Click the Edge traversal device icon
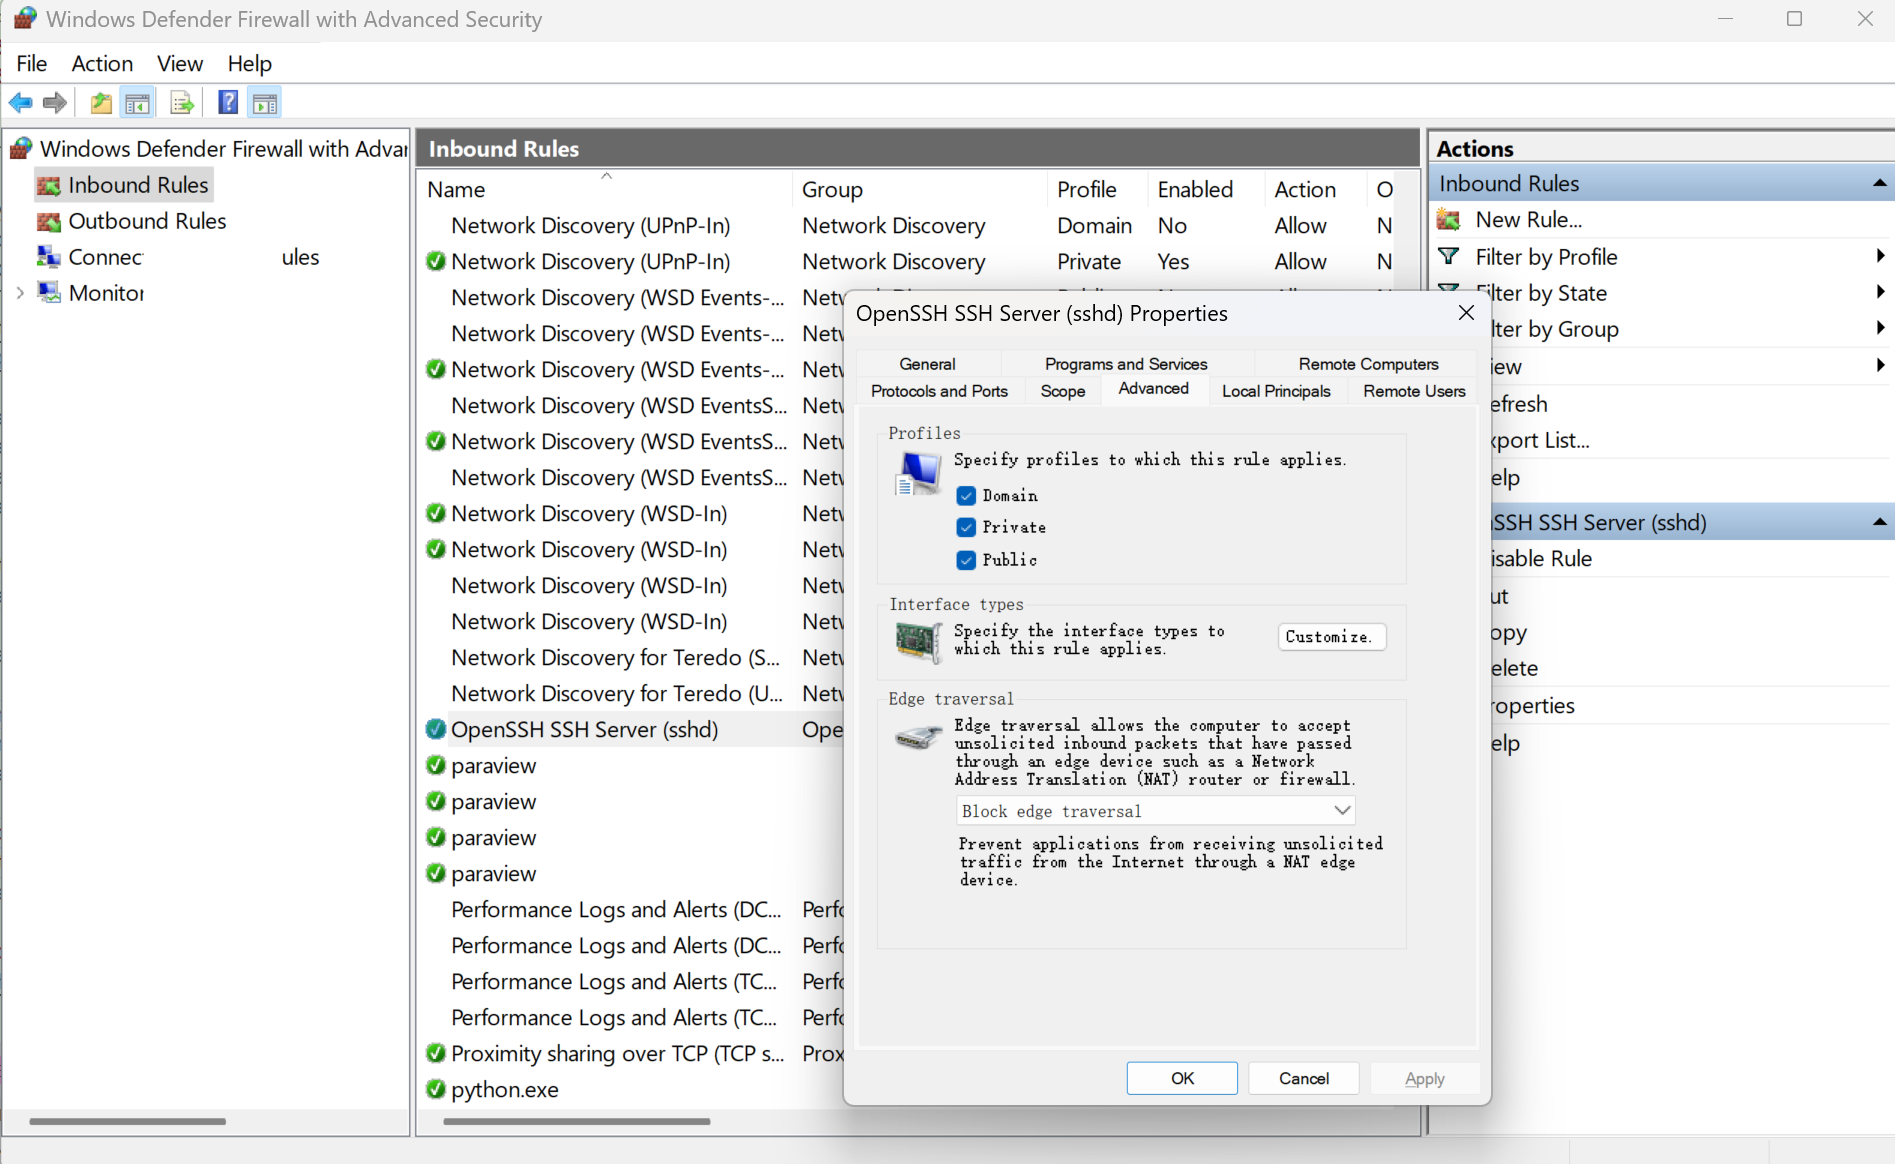Image resolution: width=1895 pixels, height=1164 pixels. tap(918, 738)
